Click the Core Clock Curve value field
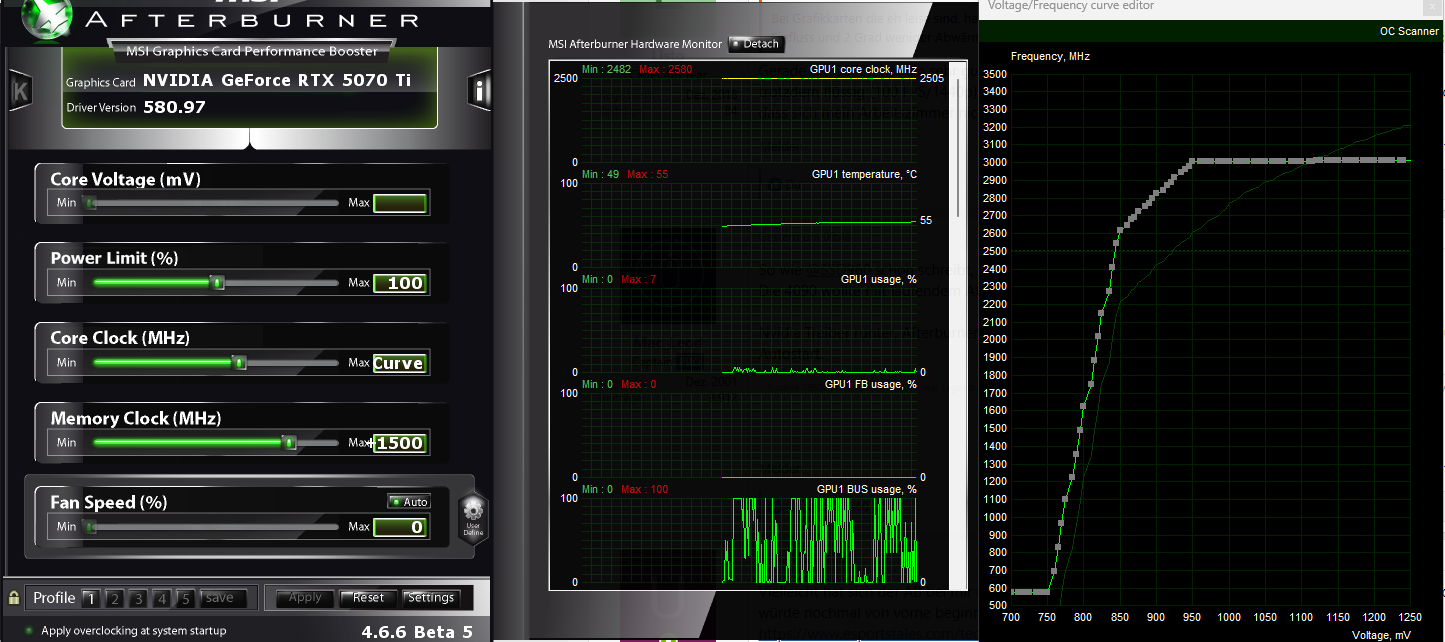Image resolution: width=1445 pixels, height=642 pixels. click(x=400, y=363)
